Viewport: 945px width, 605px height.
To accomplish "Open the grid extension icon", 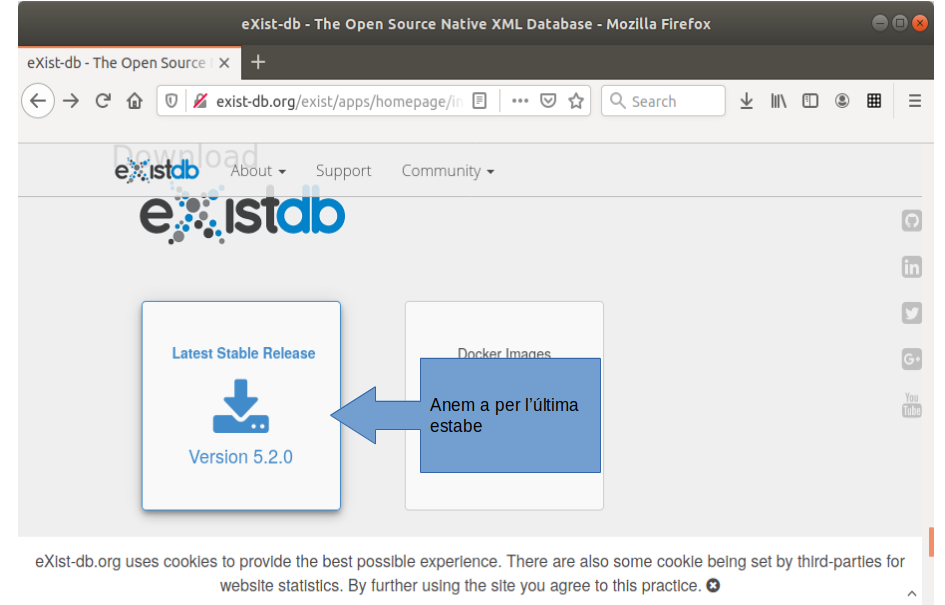I will [874, 101].
